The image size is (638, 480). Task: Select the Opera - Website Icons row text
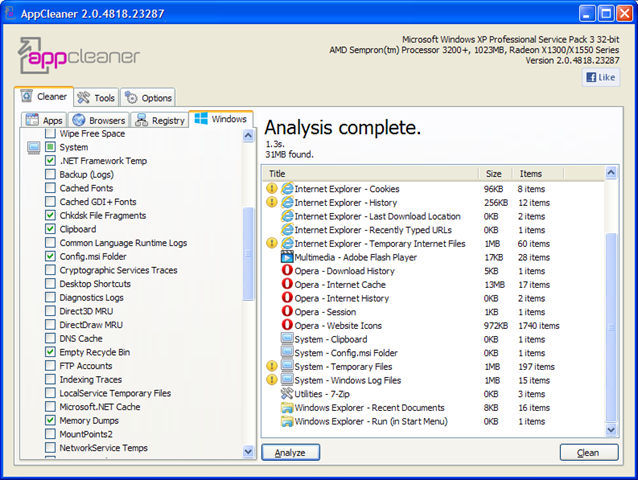[338, 325]
